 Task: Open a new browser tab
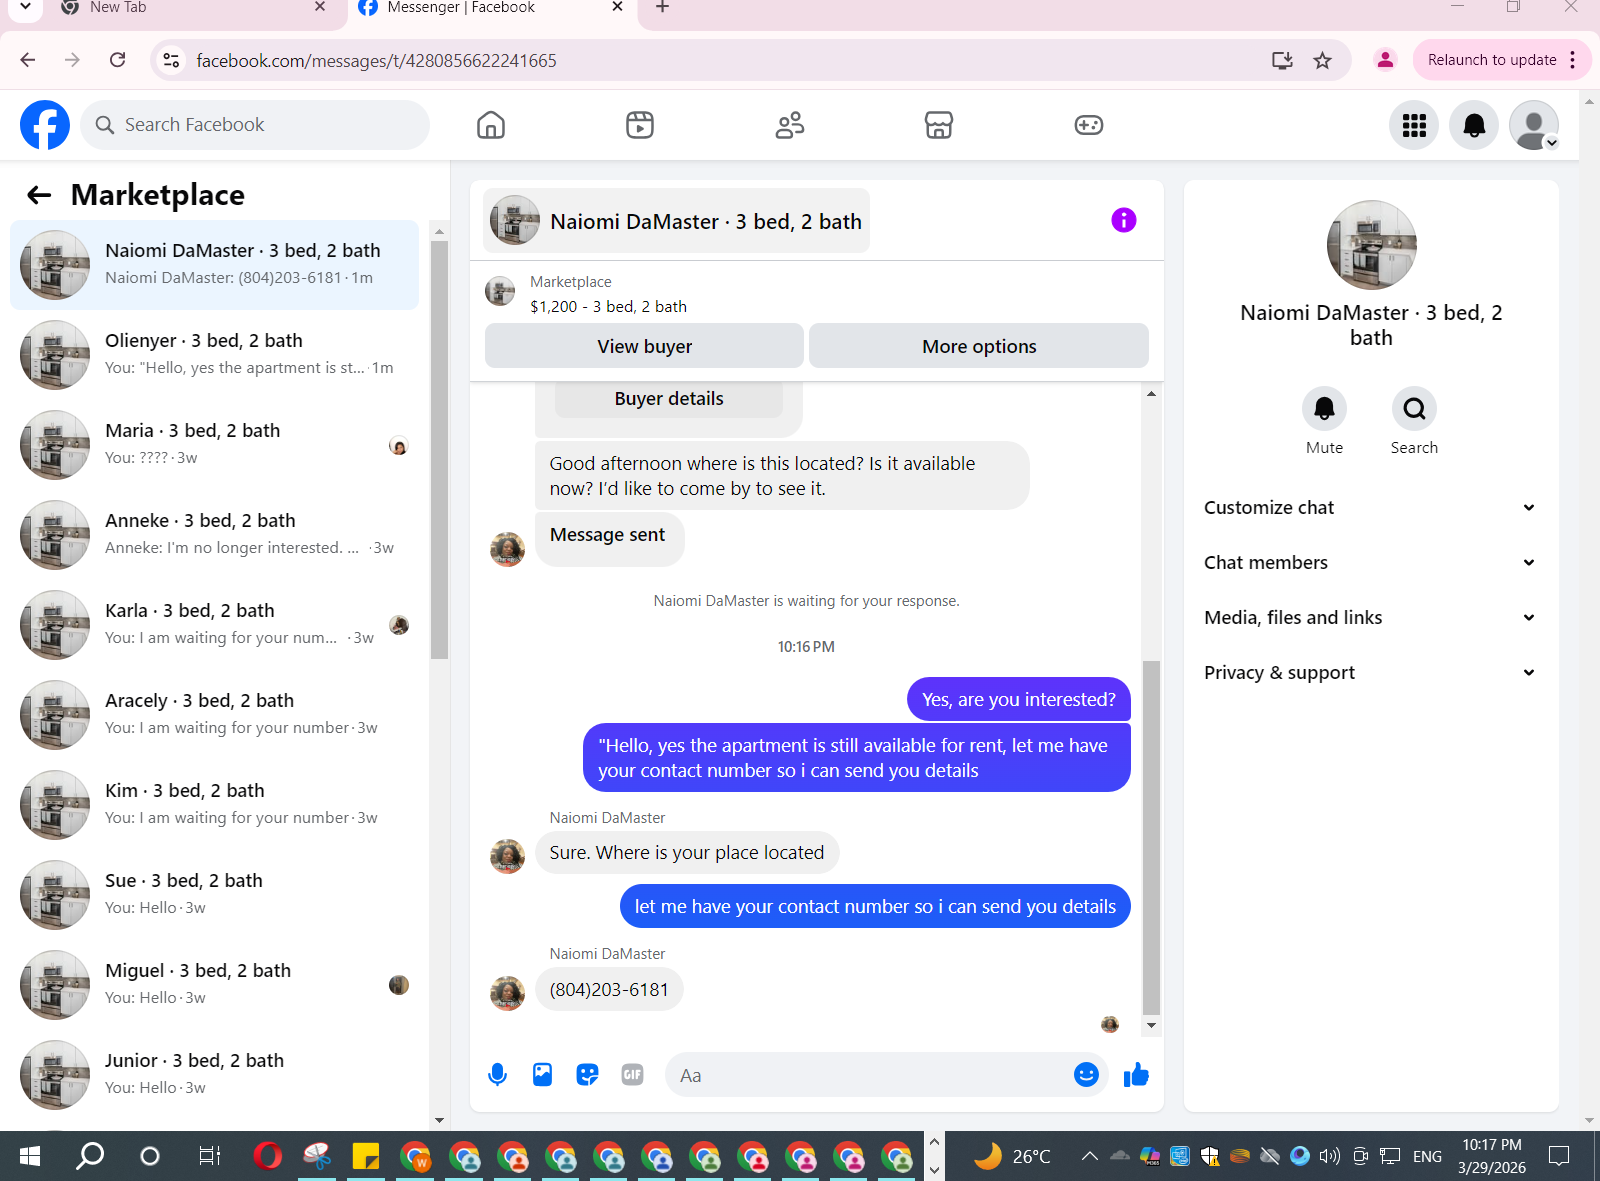pyautogui.click(x=662, y=7)
